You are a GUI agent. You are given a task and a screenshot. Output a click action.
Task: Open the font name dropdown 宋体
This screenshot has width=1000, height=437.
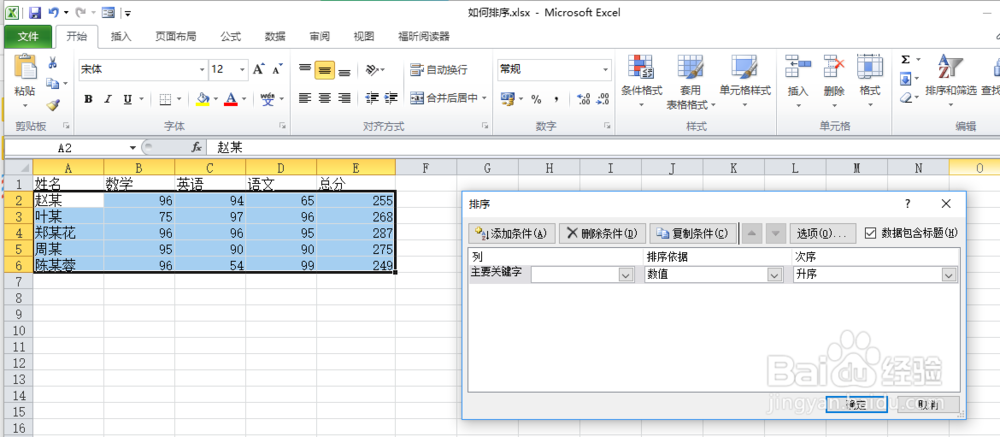202,70
